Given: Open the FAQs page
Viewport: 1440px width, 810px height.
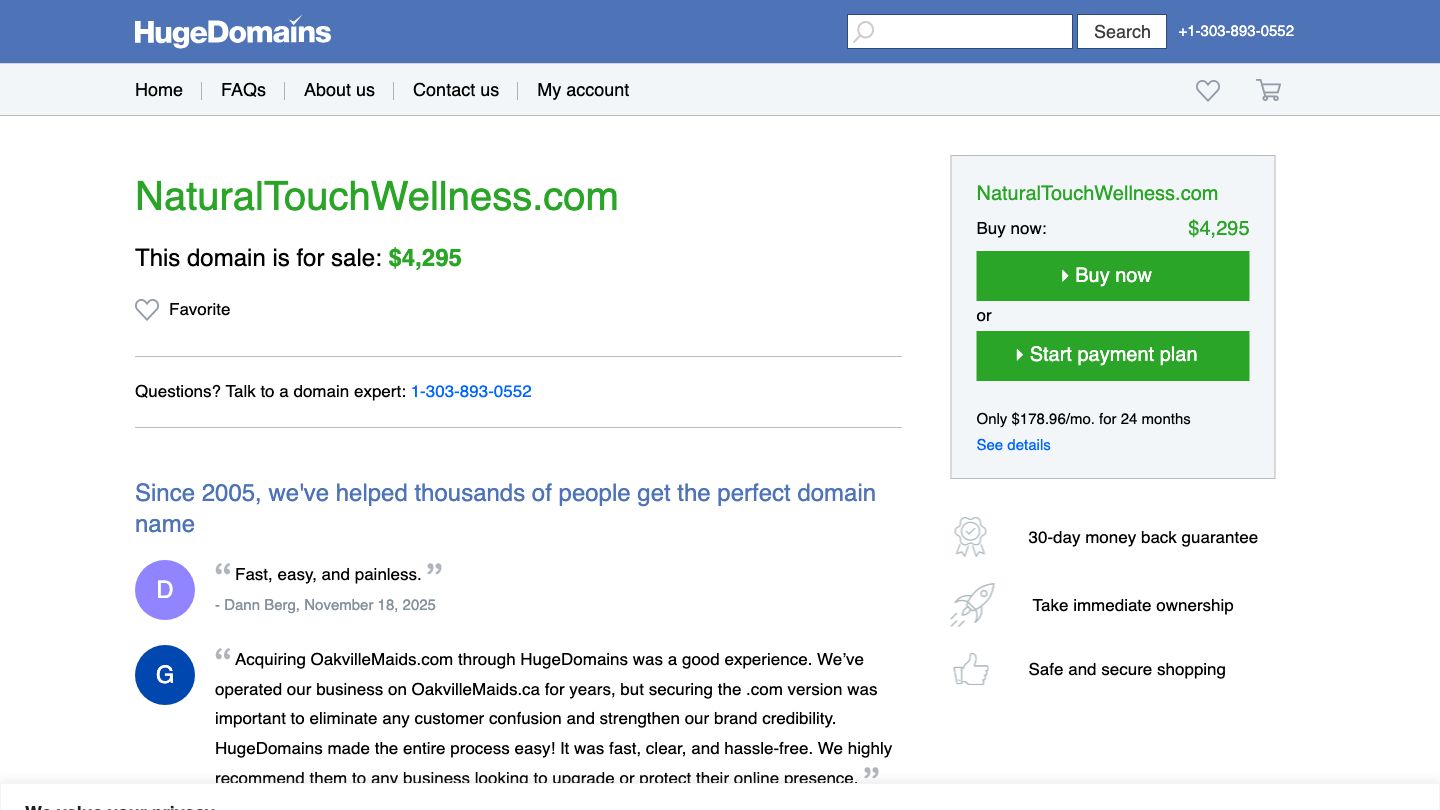Looking at the screenshot, I should point(243,90).
